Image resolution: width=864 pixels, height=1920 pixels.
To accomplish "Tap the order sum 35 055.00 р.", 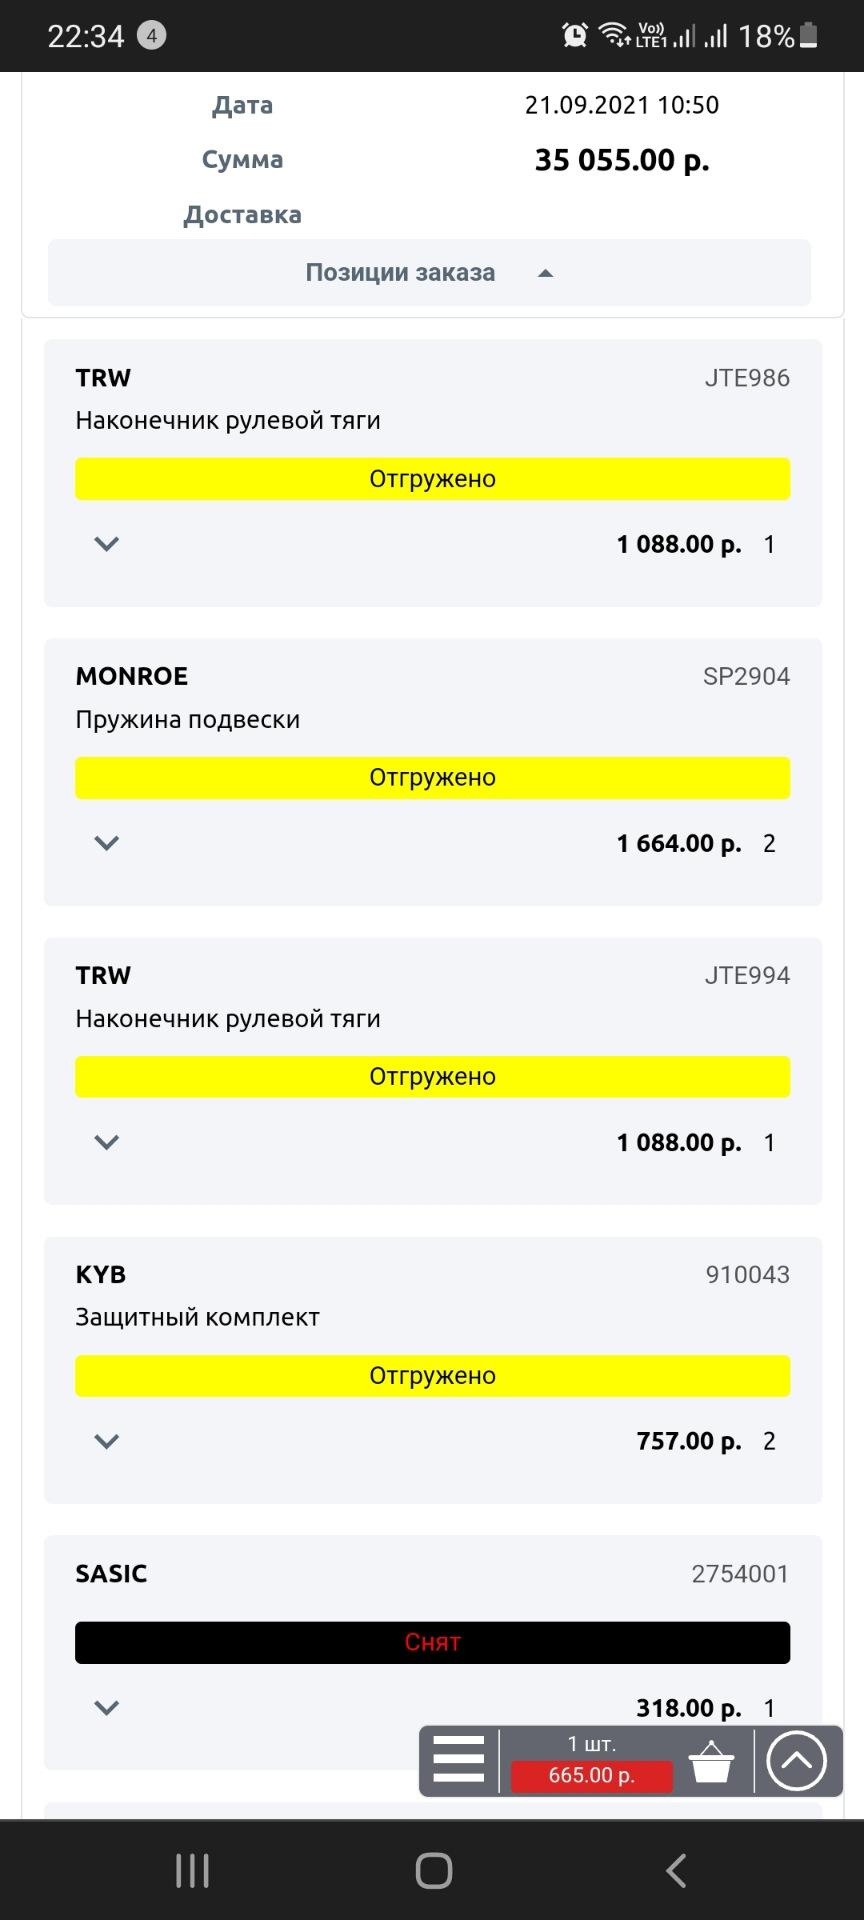I will tap(621, 160).
